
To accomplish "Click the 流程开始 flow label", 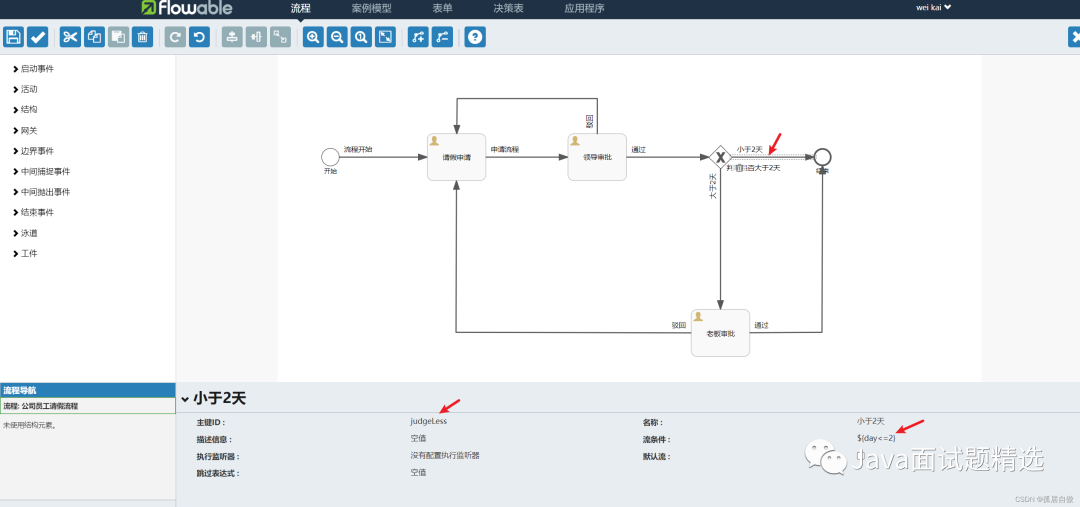I will point(358,149).
